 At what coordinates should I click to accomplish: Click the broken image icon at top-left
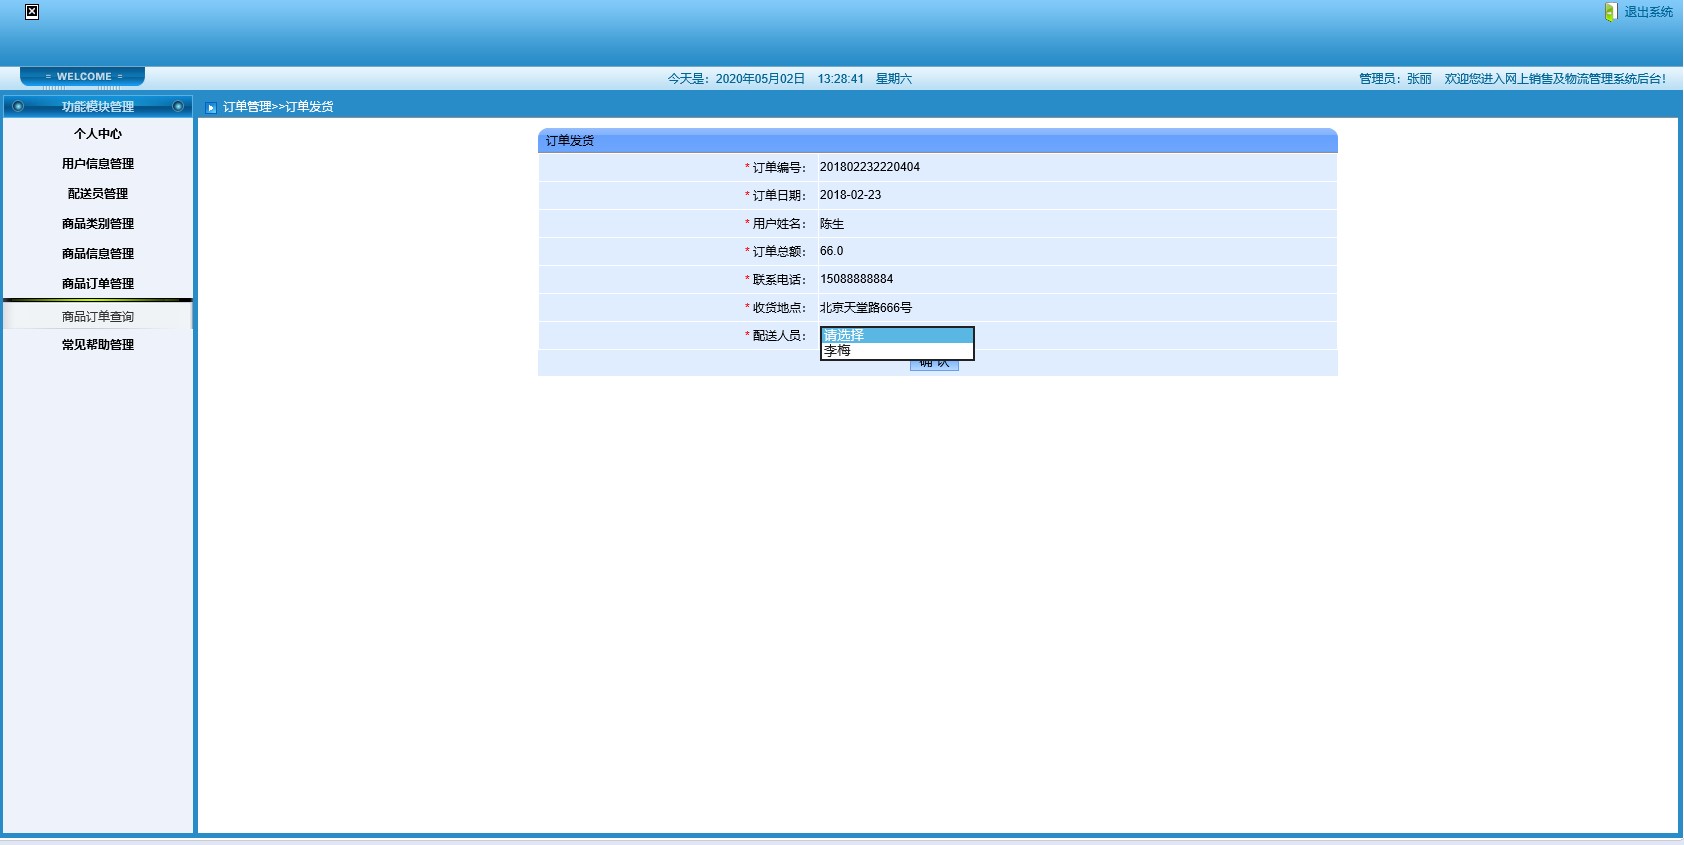(32, 12)
